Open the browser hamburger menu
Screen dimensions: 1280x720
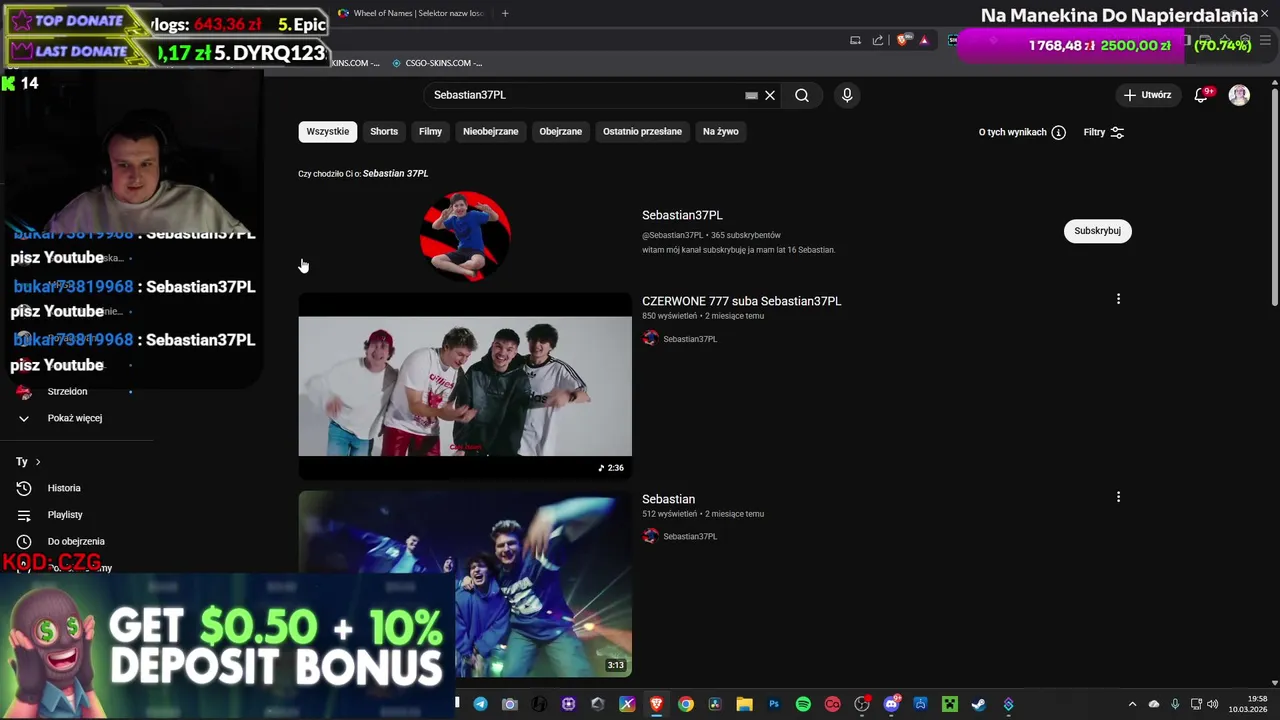(x=1266, y=40)
